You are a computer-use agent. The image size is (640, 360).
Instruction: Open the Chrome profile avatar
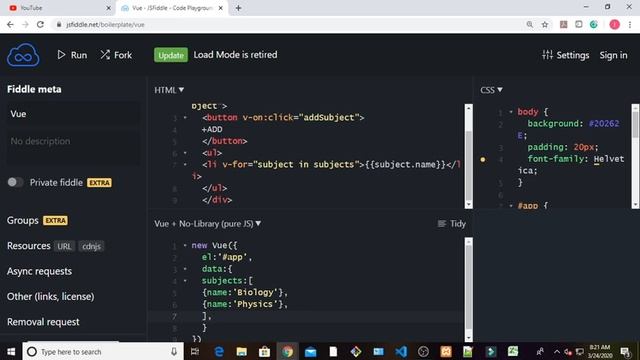[x=614, y=24]
